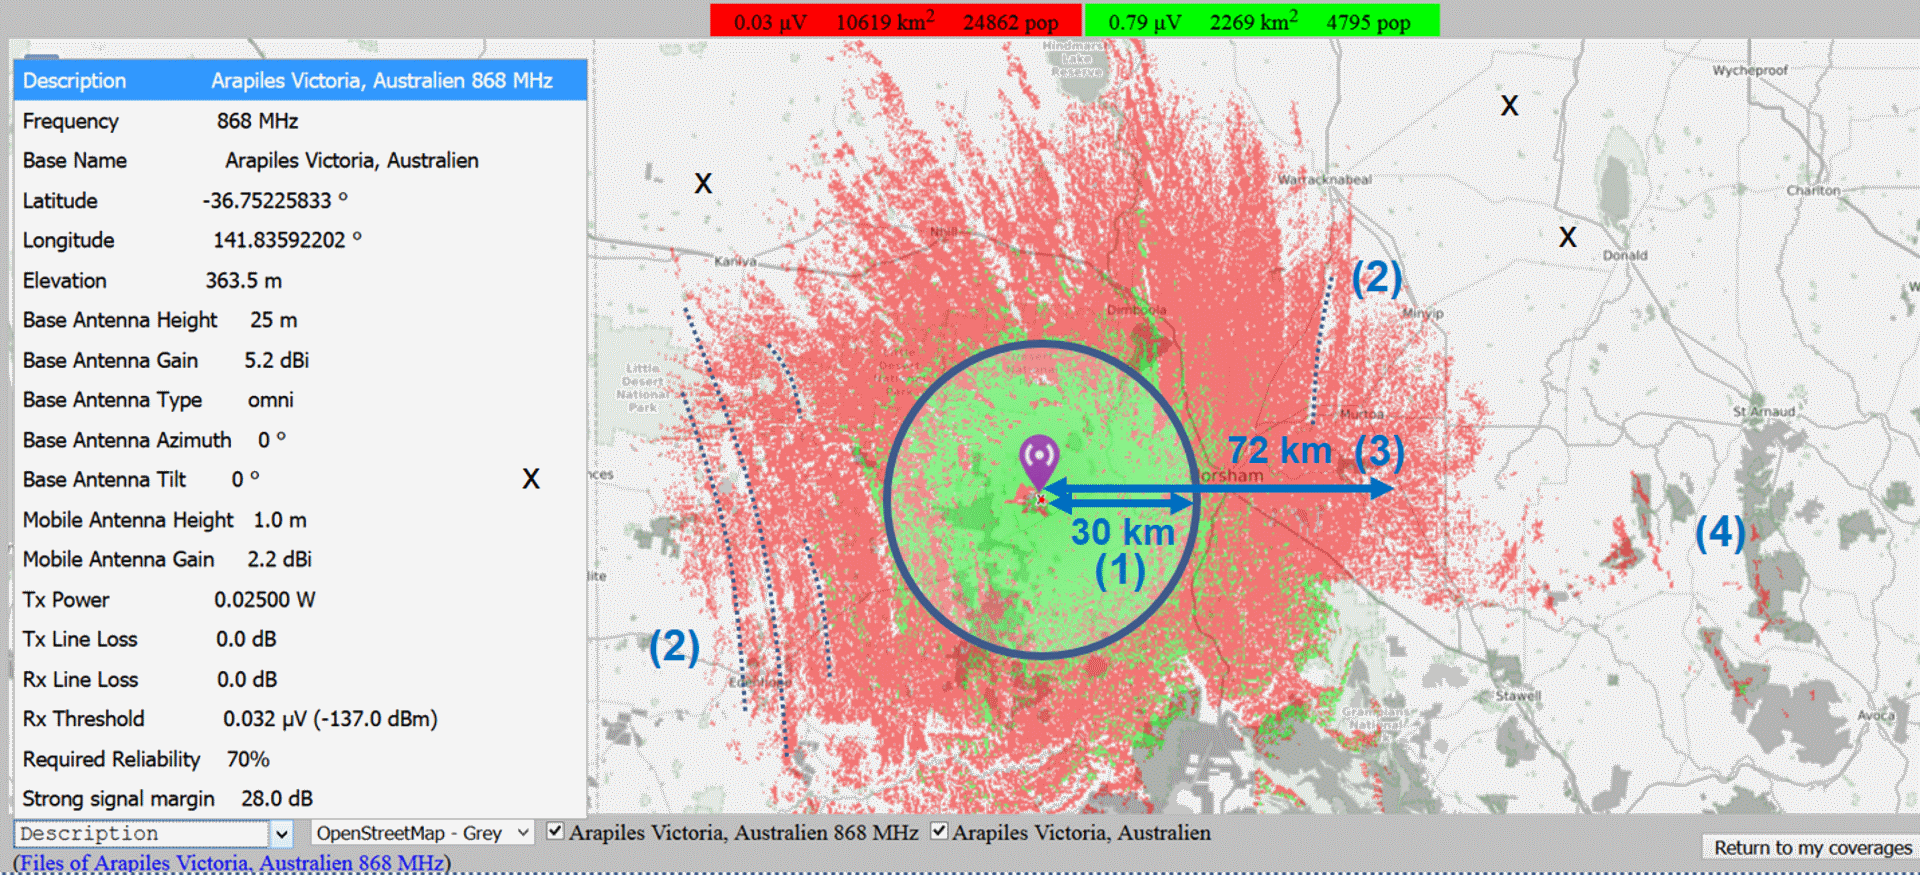Open Files of Arapiles Victoria link
Viewport: 1920px width, 875px height.
point(231,862)
